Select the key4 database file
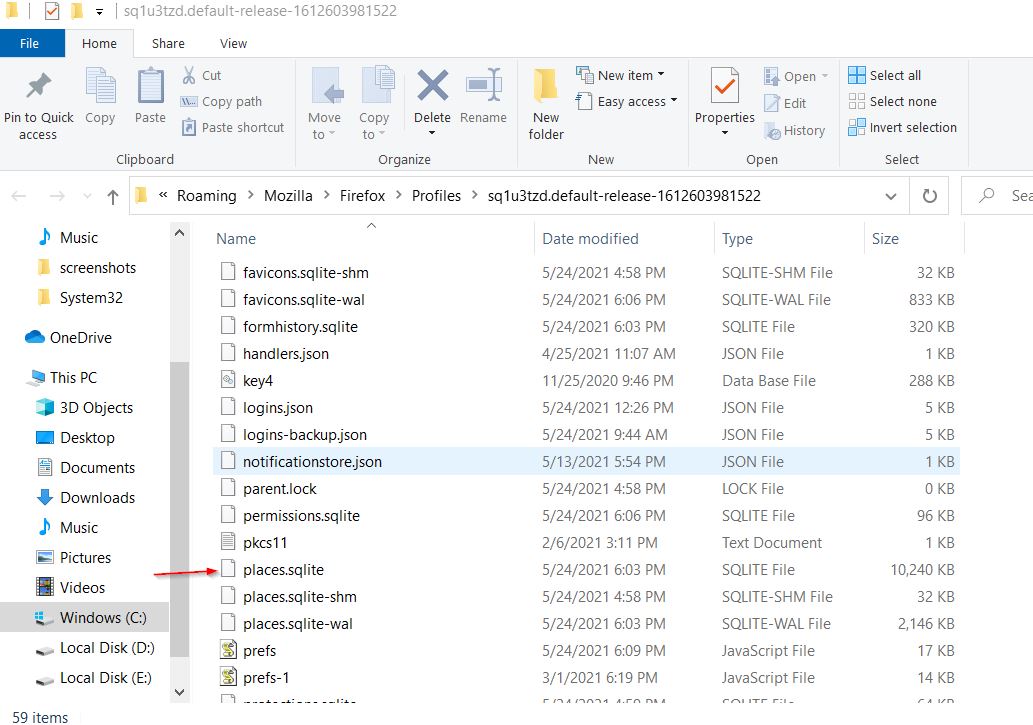 tap(586, 380)
